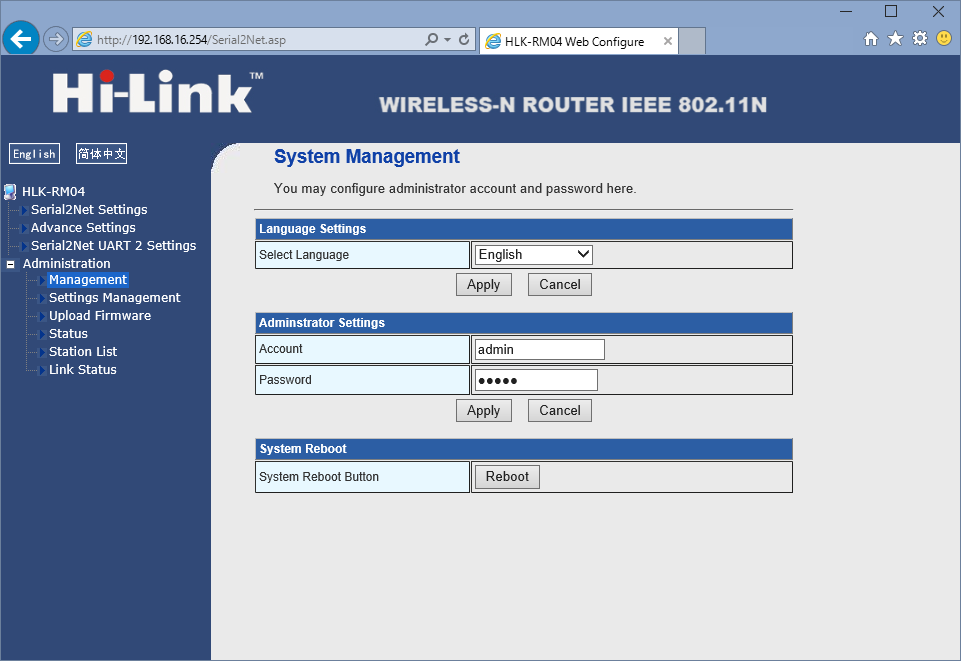Click the blue arrow icon beside Link Status
The image size is (961, 661).
click(x=42, y=370)
